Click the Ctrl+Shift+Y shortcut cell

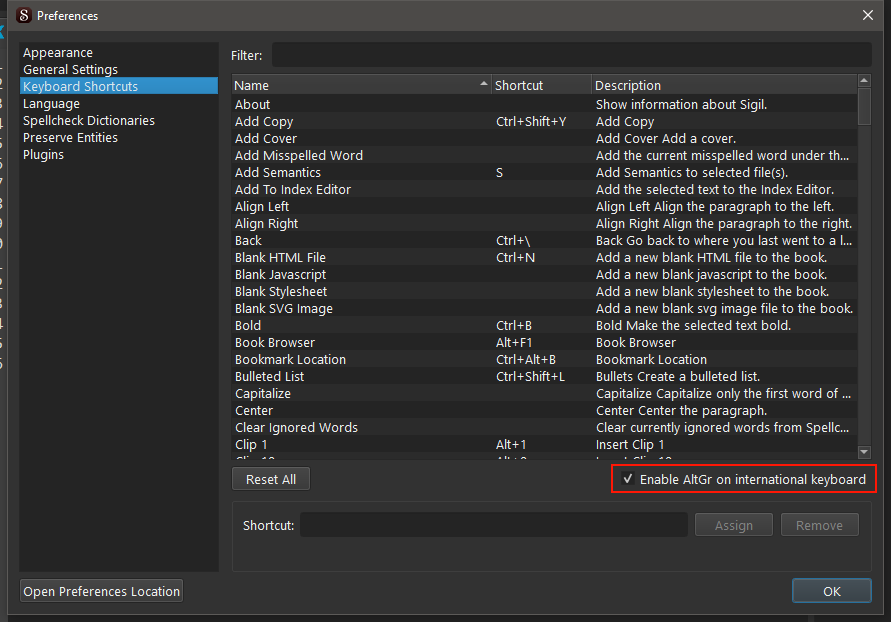541,122
